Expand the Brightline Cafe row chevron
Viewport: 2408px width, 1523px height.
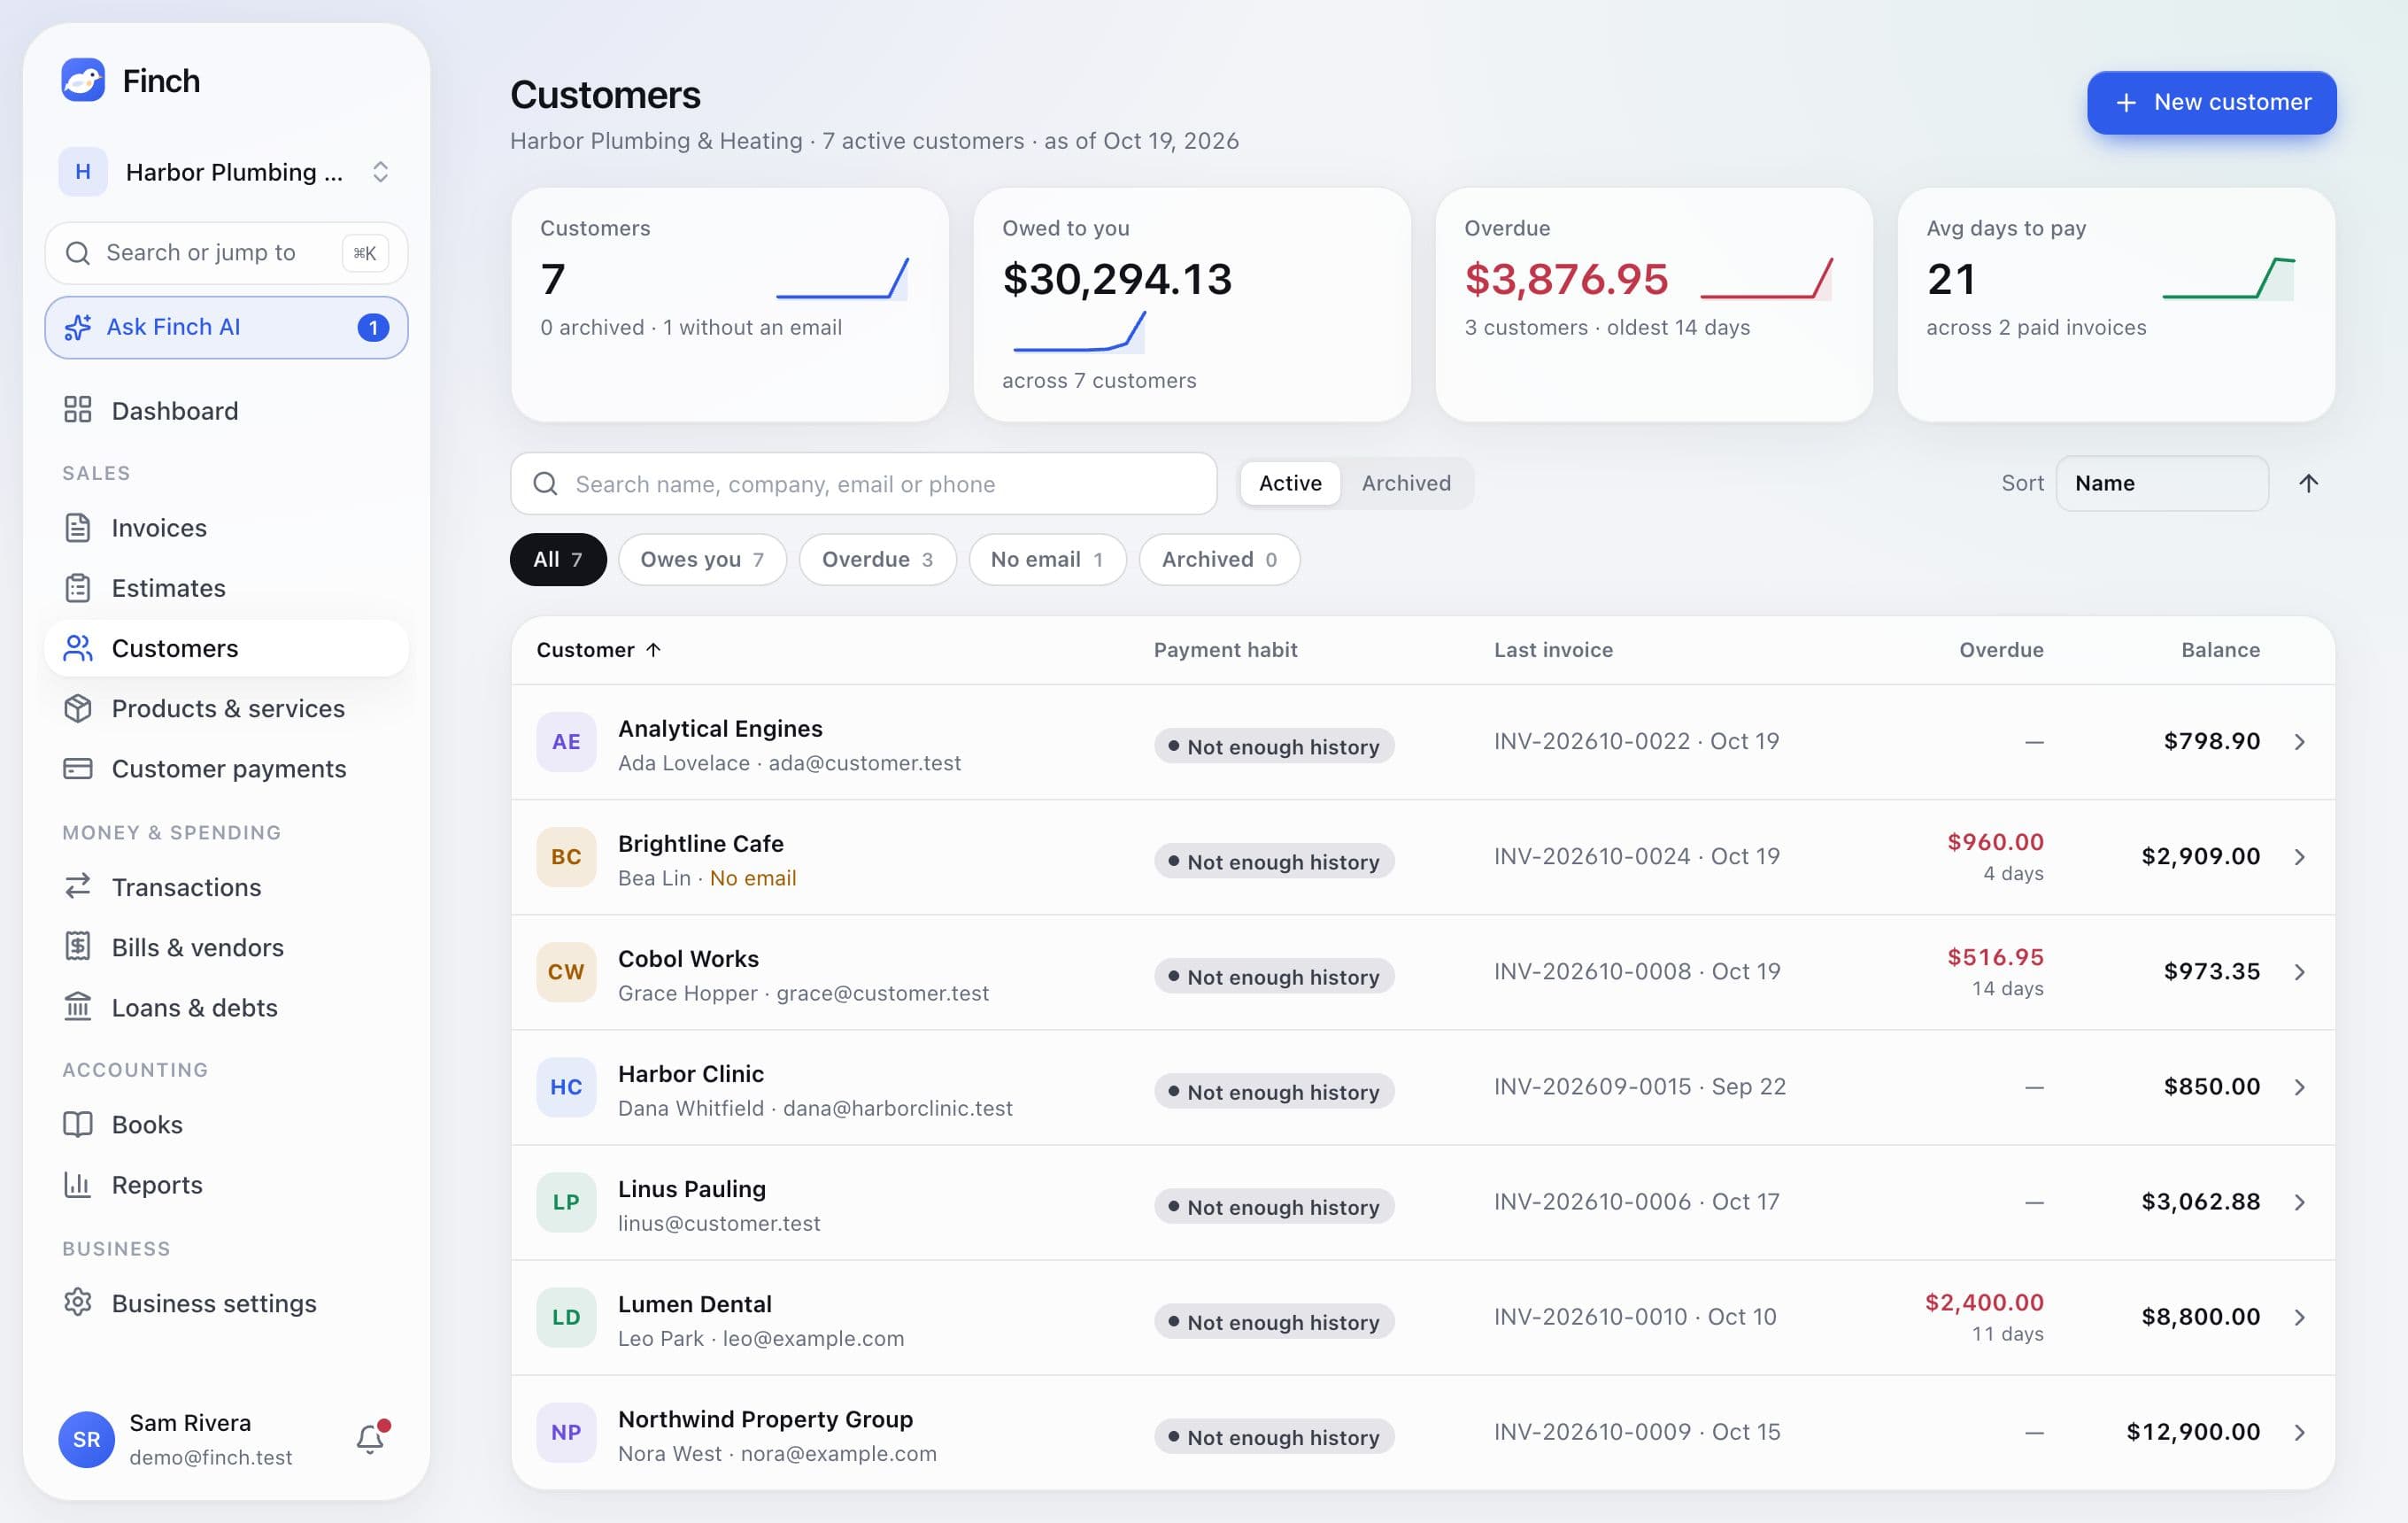tap(2299, 857)
